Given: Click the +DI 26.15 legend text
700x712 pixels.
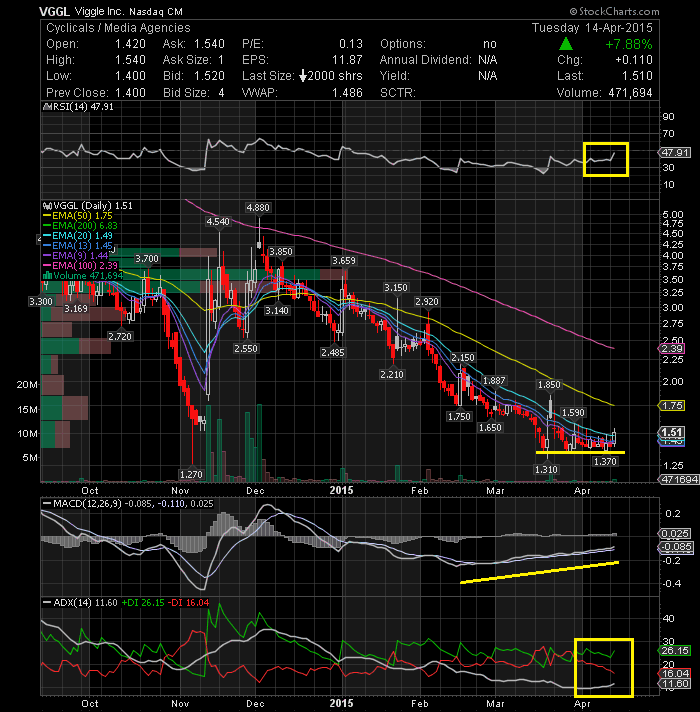Looking at the screenshot, I should point(143,603).
